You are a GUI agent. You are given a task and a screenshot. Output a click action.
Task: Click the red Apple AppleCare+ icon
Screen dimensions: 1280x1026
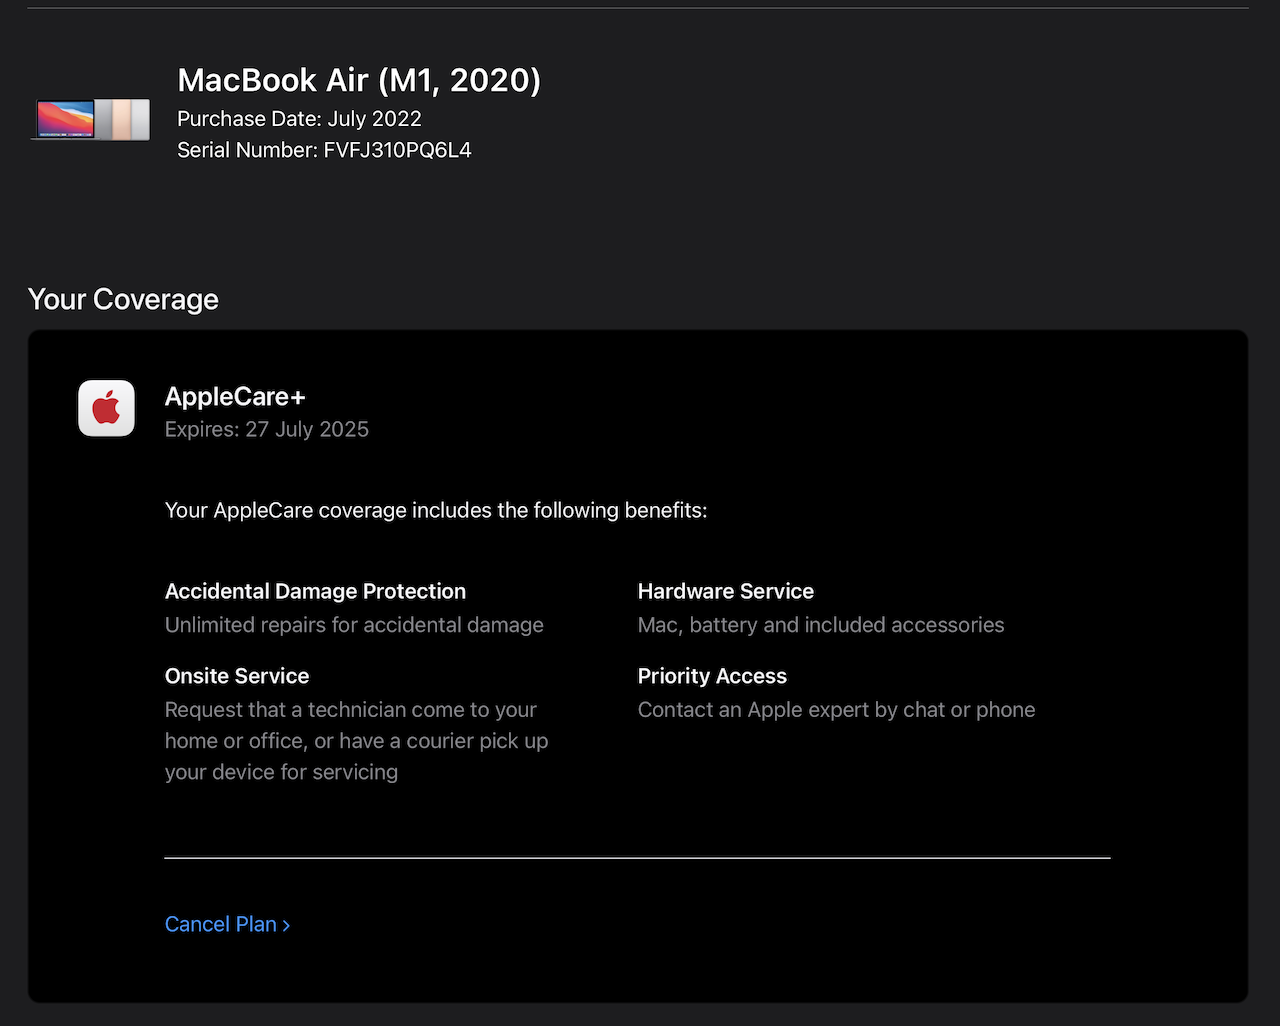[x=107, y=408]
